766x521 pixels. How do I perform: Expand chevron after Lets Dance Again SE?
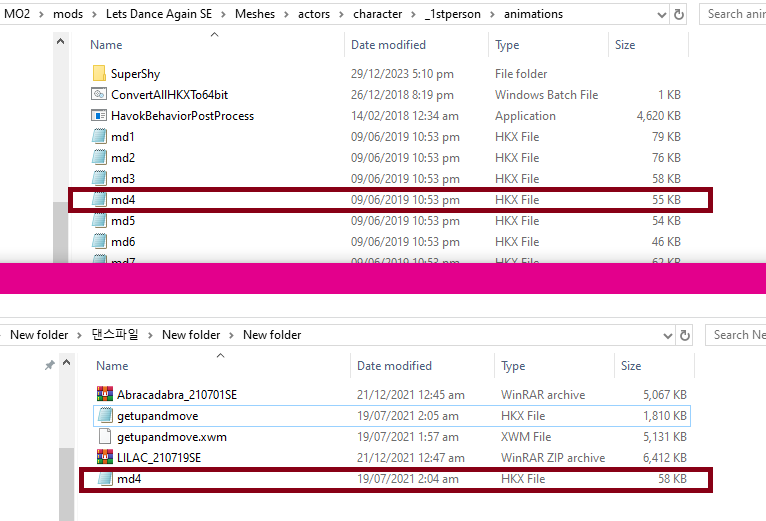[223, 15]
